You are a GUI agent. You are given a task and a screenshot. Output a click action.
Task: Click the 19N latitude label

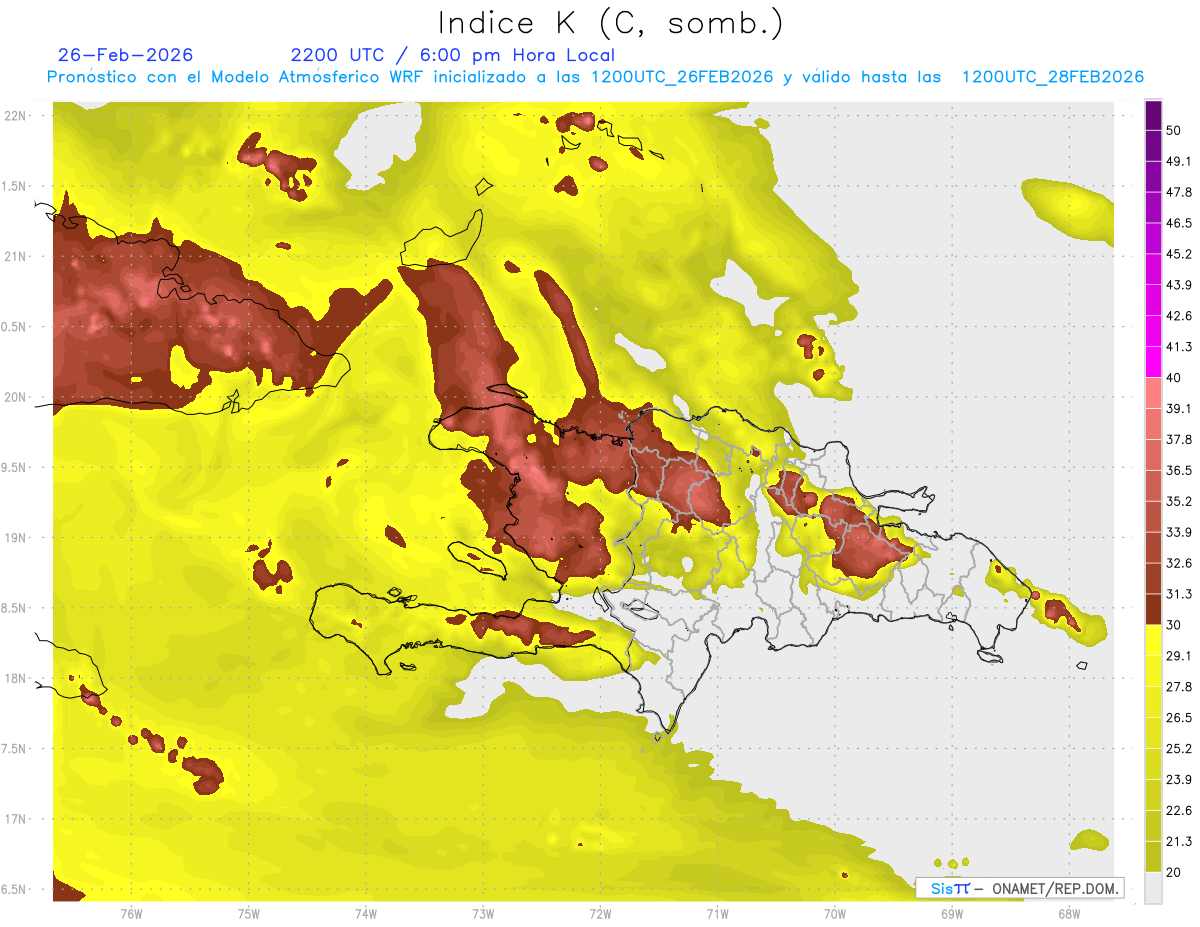pos(17,538)
